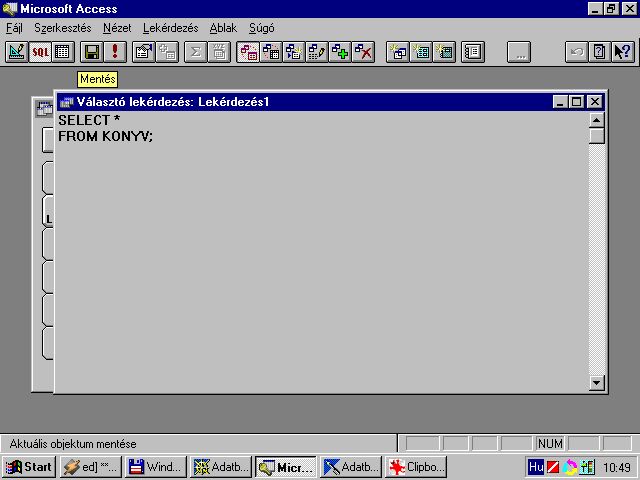Activate the context Help arrow-question icon

623,52
